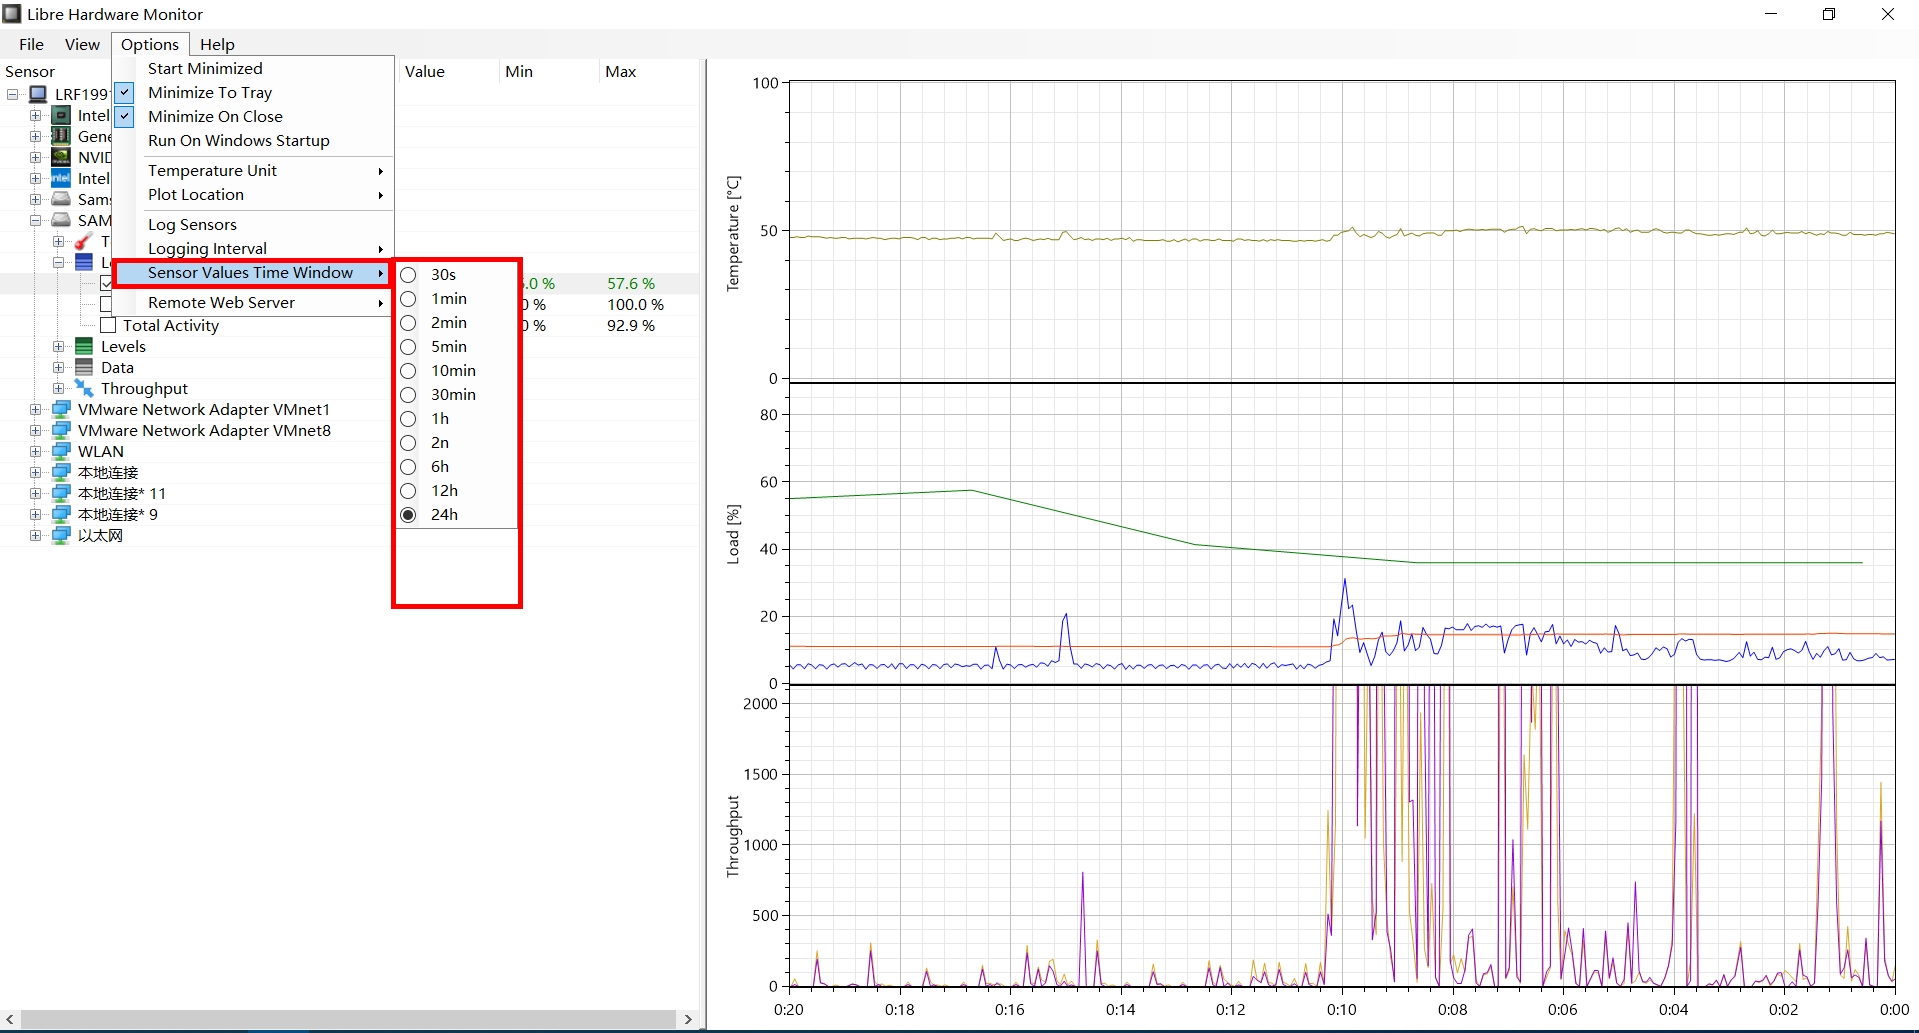This screenshot has height=1033, width=1919.
Task: Open the File menu
Action: 31,44
